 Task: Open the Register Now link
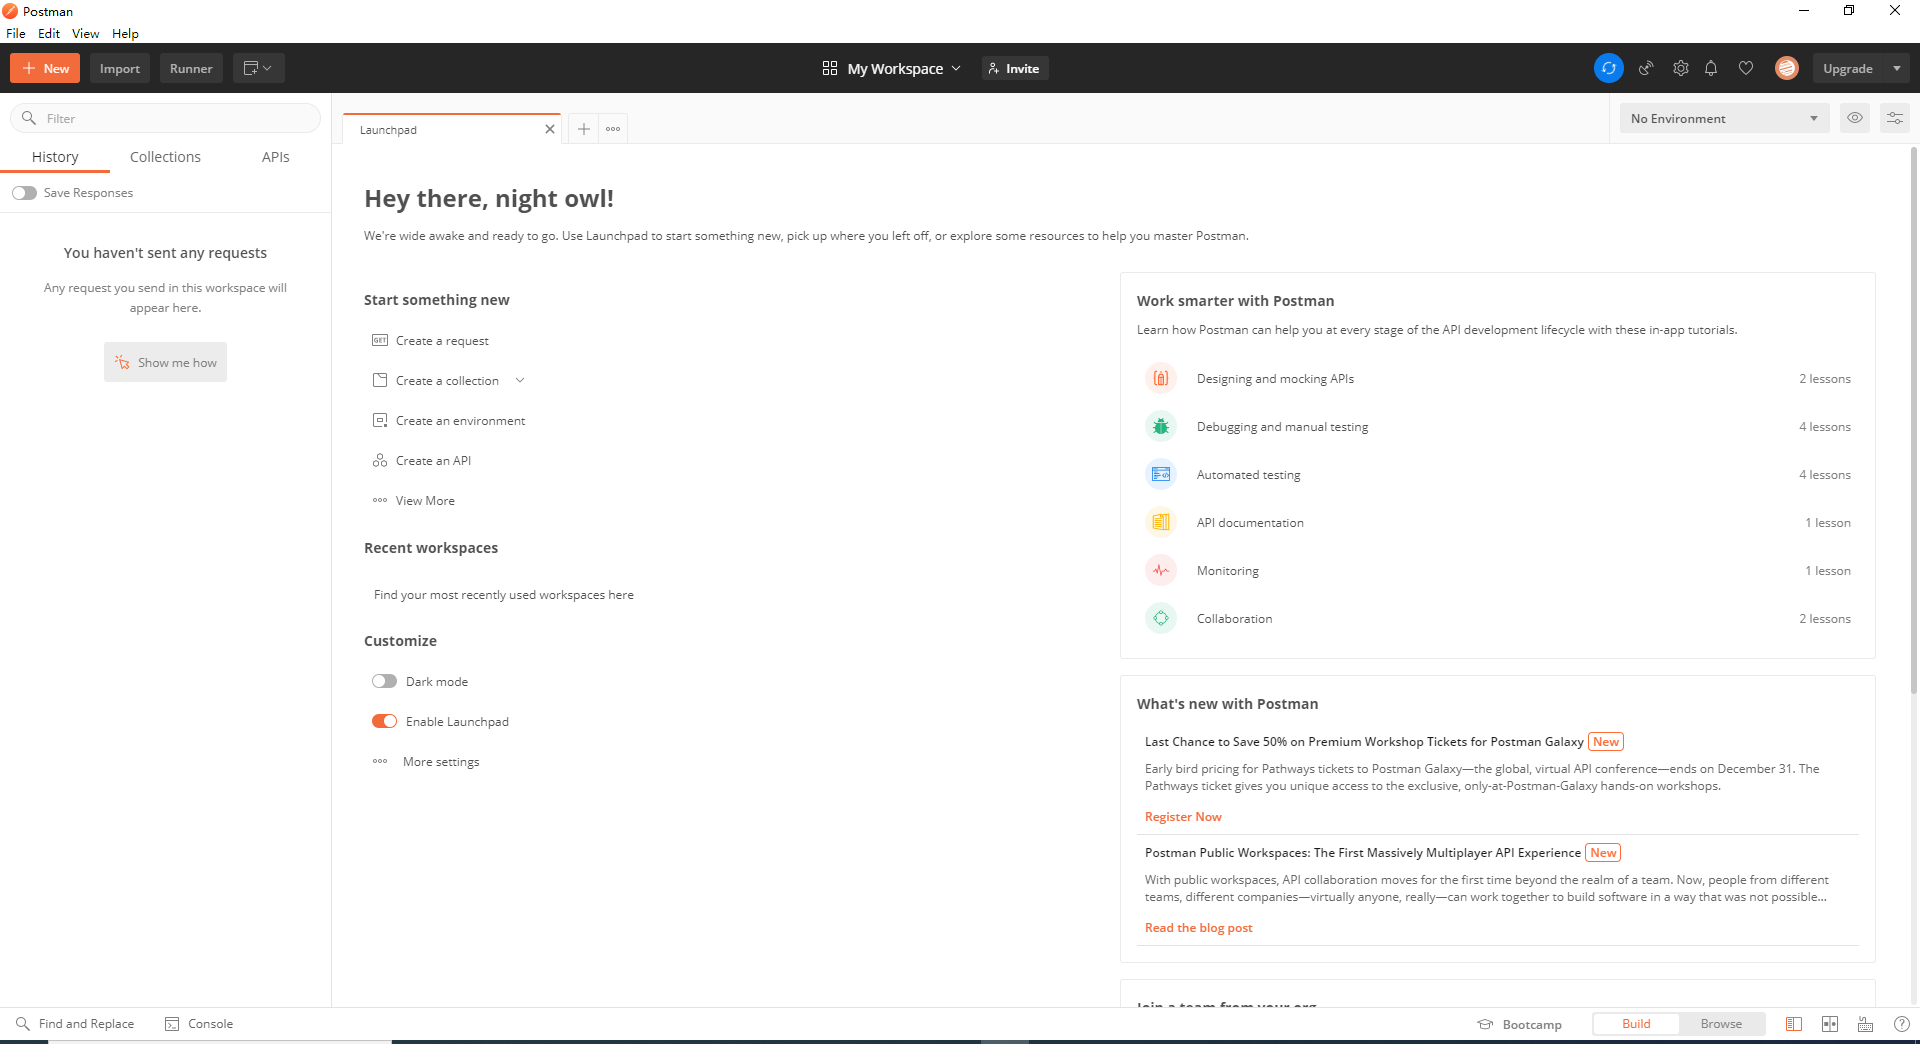click(x=1183, y=817)
